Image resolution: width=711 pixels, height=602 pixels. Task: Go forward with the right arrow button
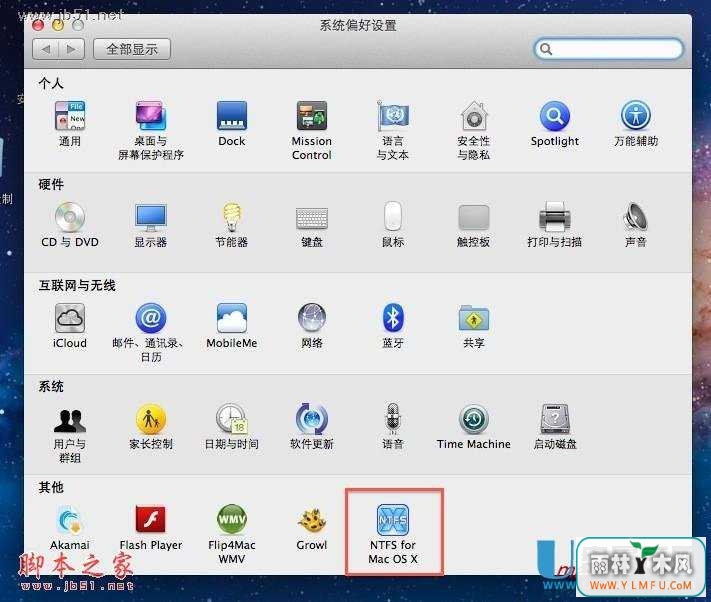pos(72,49)
